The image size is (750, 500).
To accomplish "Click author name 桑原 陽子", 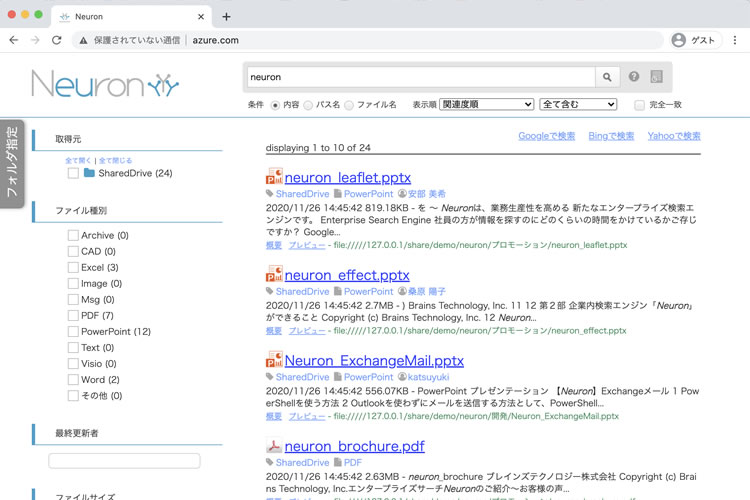I will pos(427,291).
